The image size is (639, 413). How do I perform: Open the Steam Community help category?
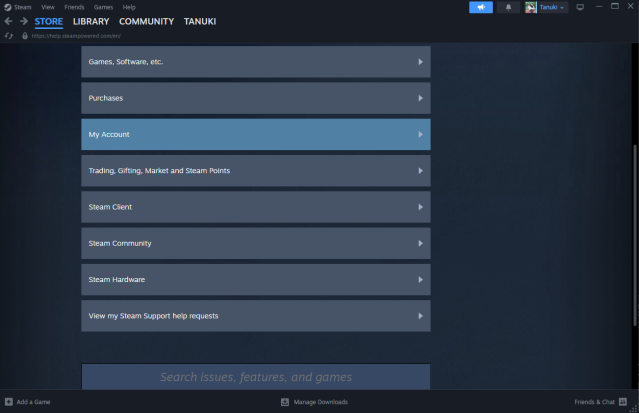point(256,243)
